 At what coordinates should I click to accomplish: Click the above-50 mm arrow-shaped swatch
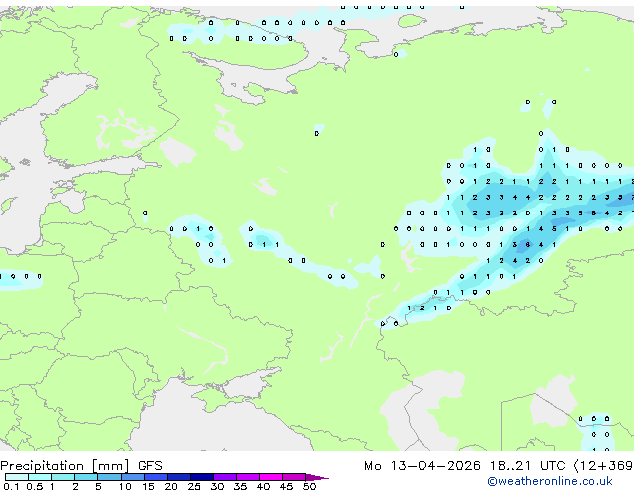317,477
